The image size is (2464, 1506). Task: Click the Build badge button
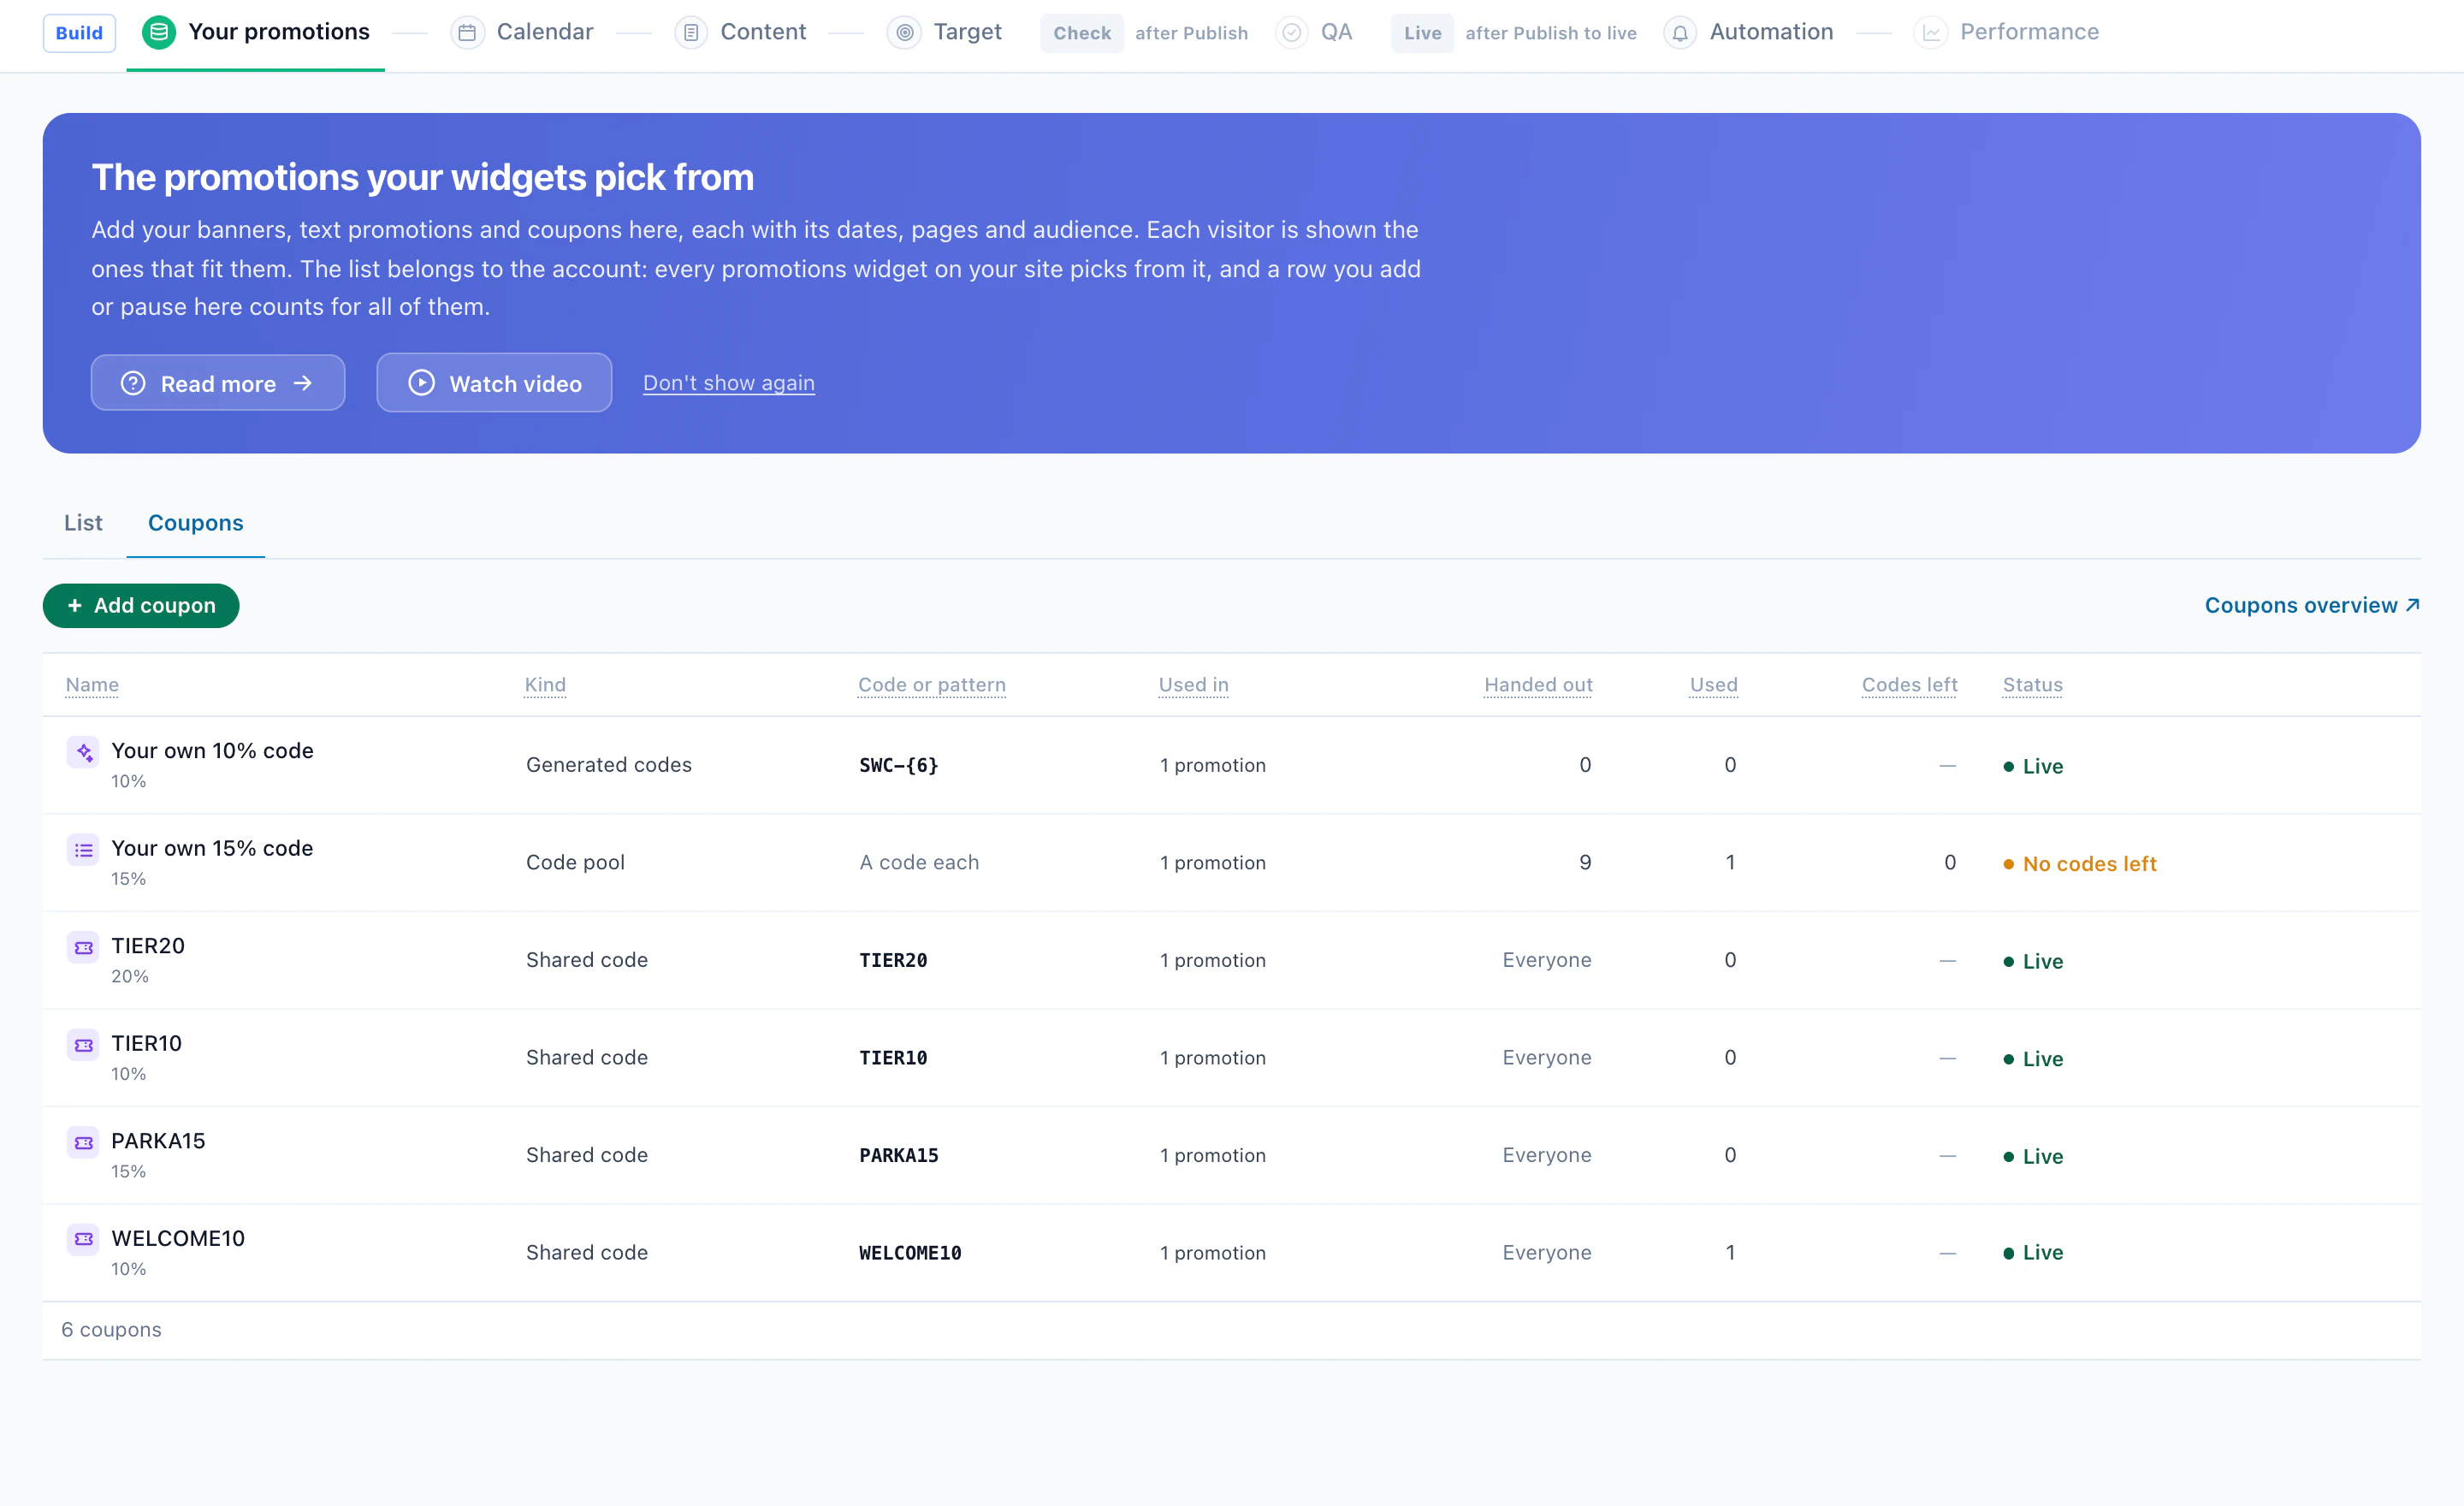coord(79,33)
